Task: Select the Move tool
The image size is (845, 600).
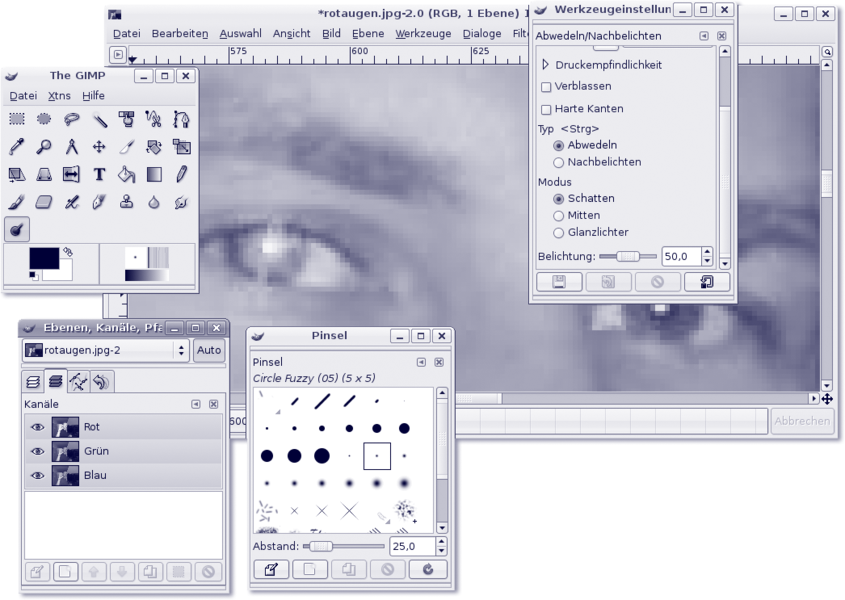Action: pos(99,147)
